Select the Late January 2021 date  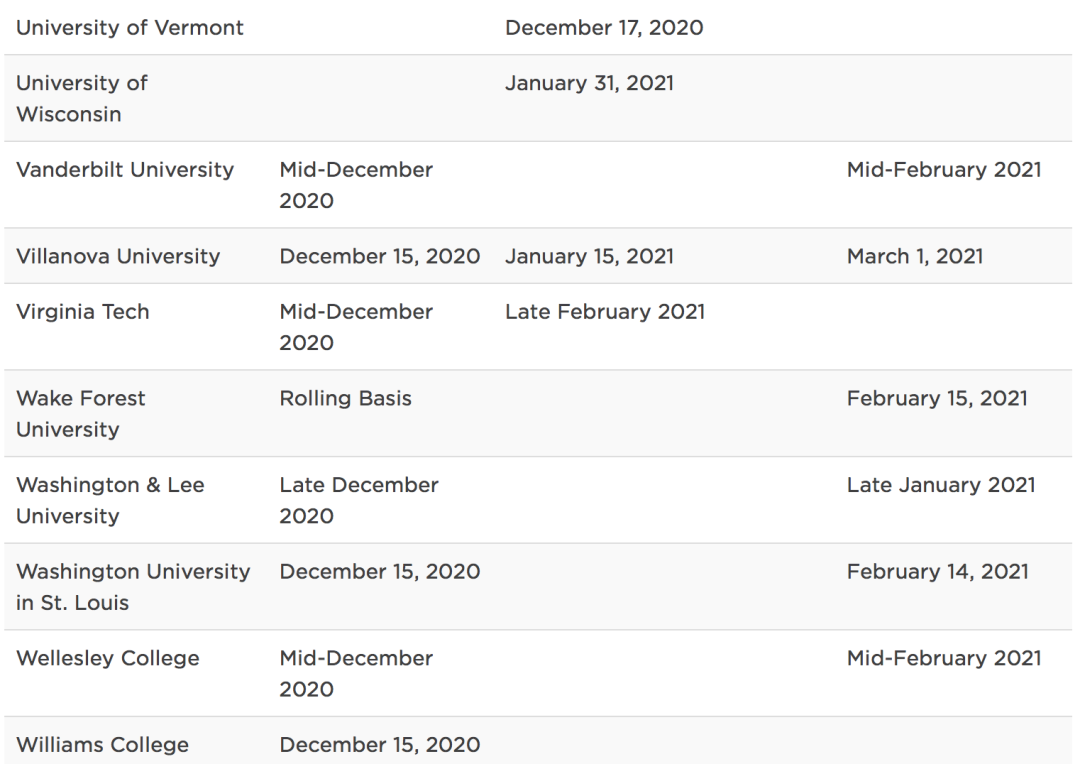point(940,485)
